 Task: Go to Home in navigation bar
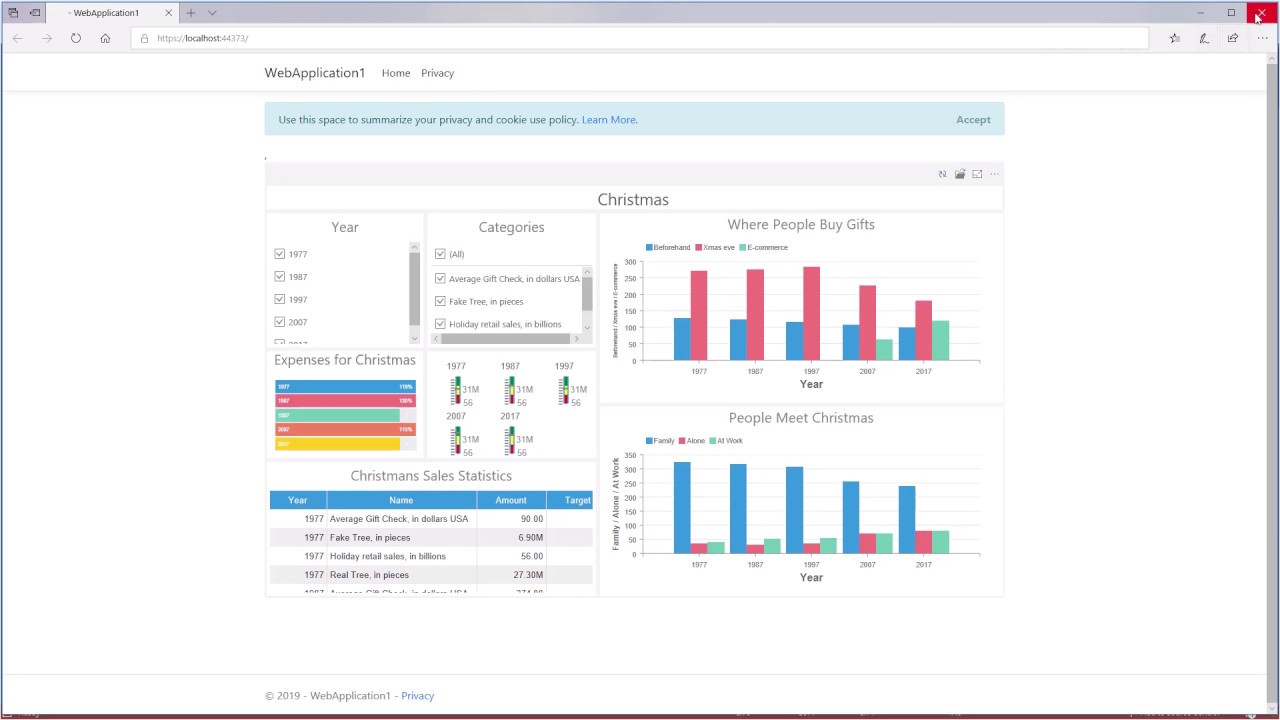396,73
